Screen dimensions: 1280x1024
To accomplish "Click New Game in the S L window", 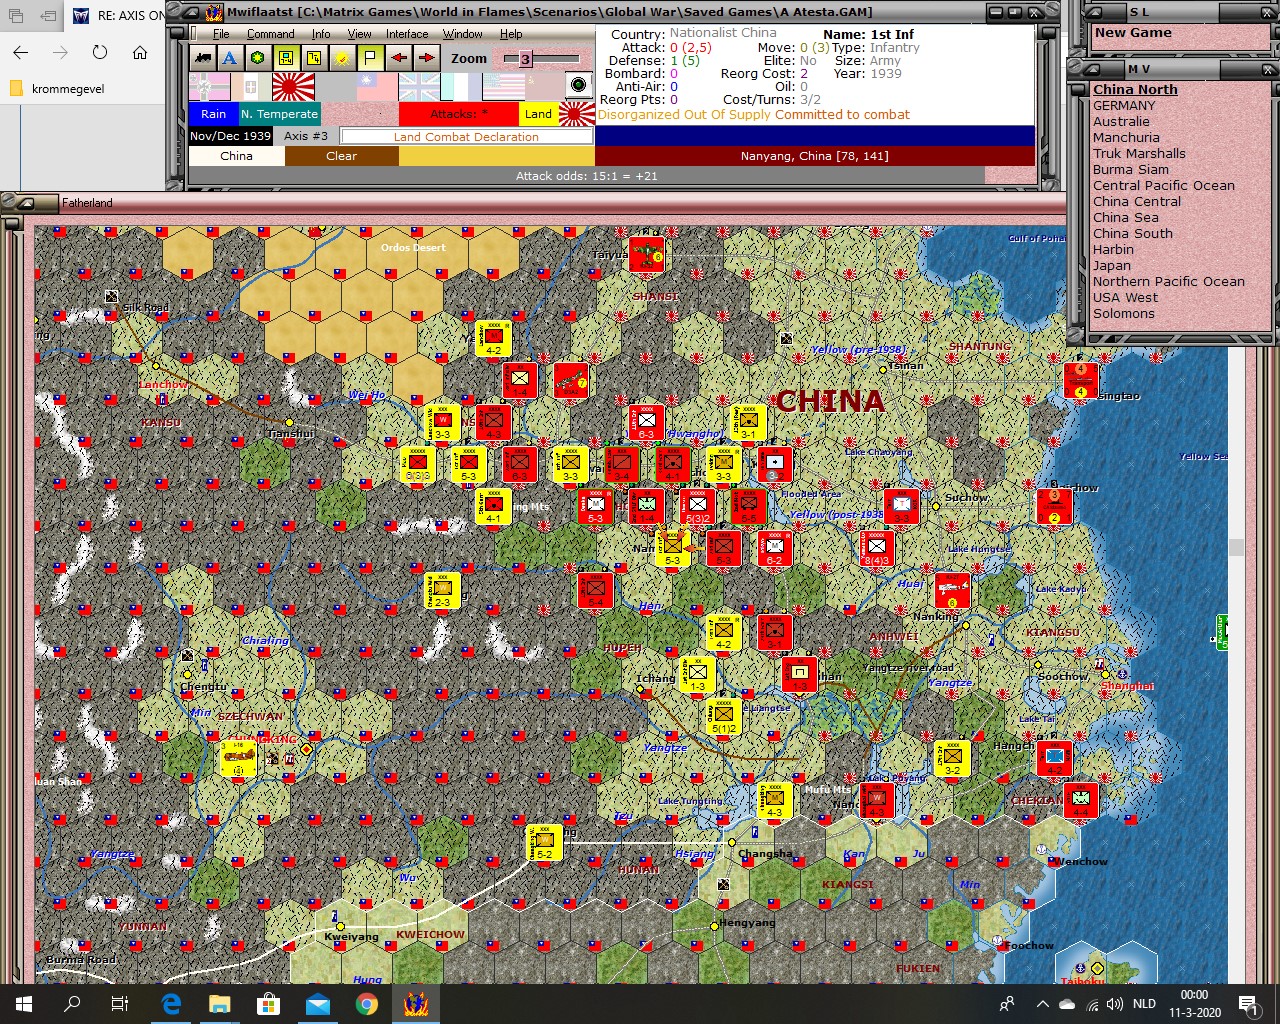I will pyautogui.click(x=1133, y=33).
